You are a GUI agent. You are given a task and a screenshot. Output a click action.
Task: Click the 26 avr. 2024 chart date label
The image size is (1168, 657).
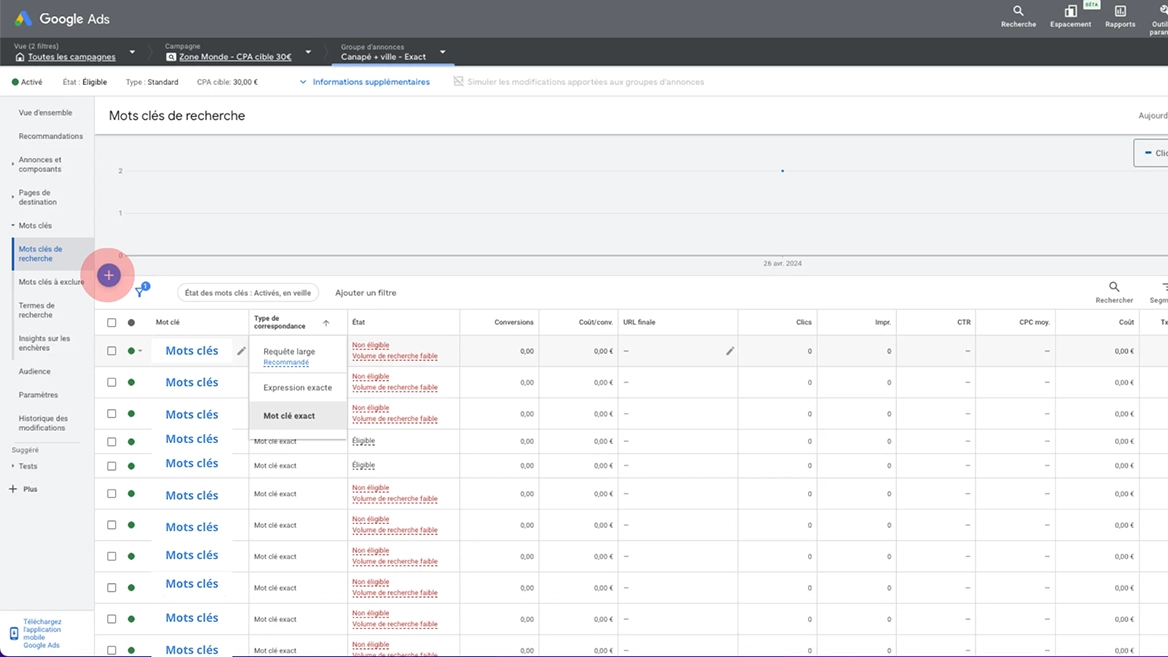[x=782, y=264]
